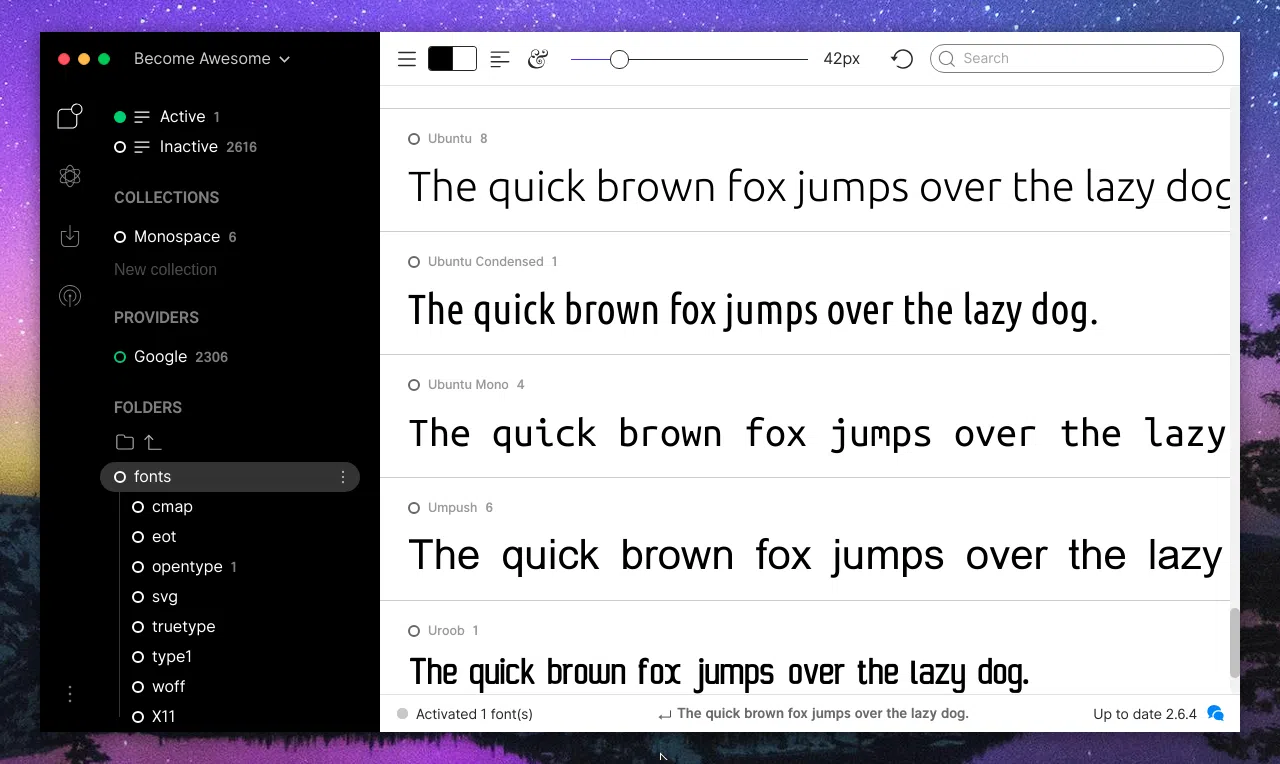This screenshot has height=764, width=1280.
Task: Select the Google provider entry
Action: point(161,357)
